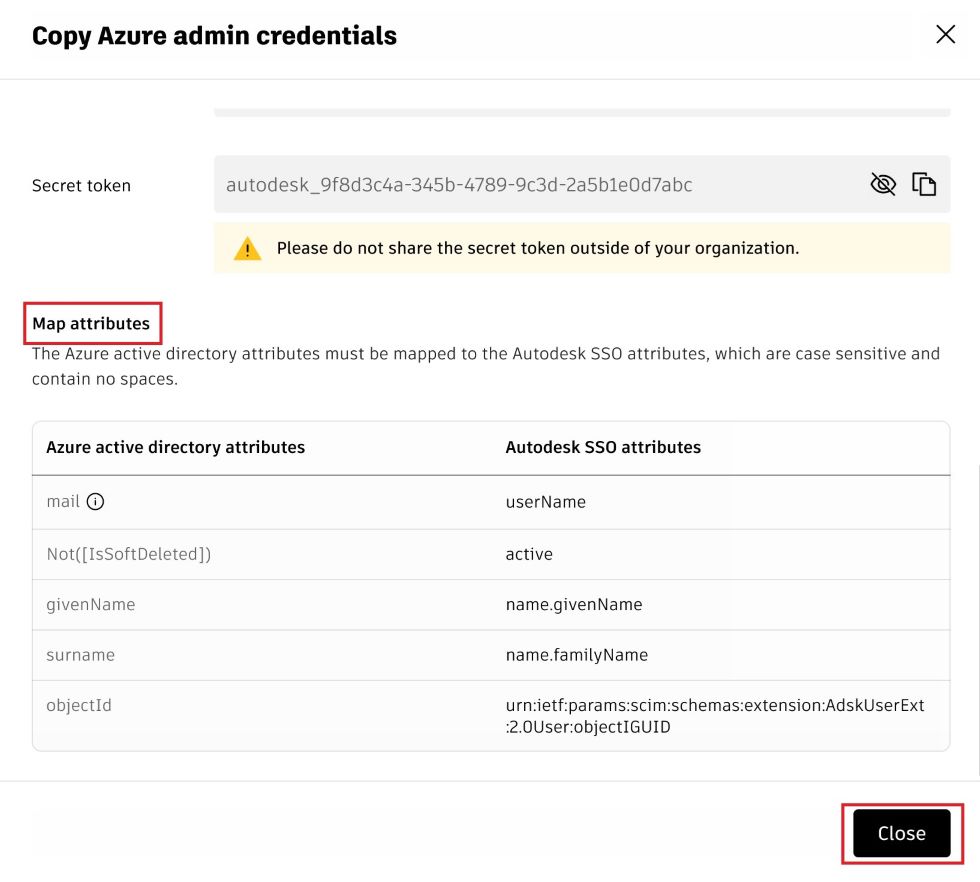Click the Azure active directory attributes header
Viewport: 980px width, 882px height.
(176, 447)
